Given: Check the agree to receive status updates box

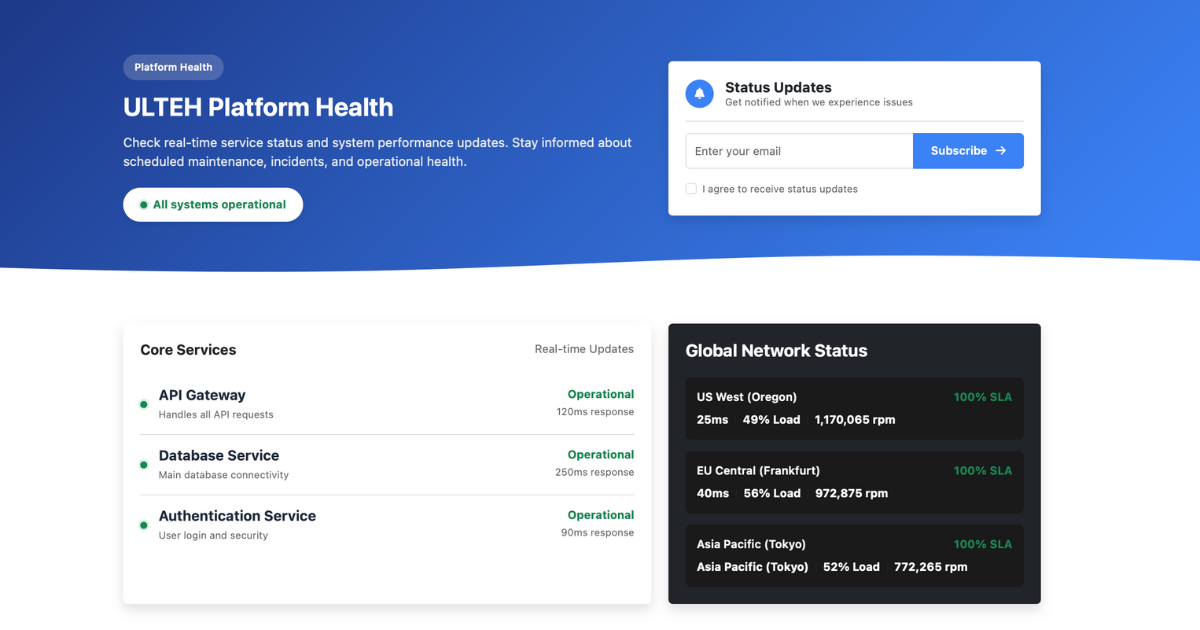Looking at the screenshot, I should [690, 188].
